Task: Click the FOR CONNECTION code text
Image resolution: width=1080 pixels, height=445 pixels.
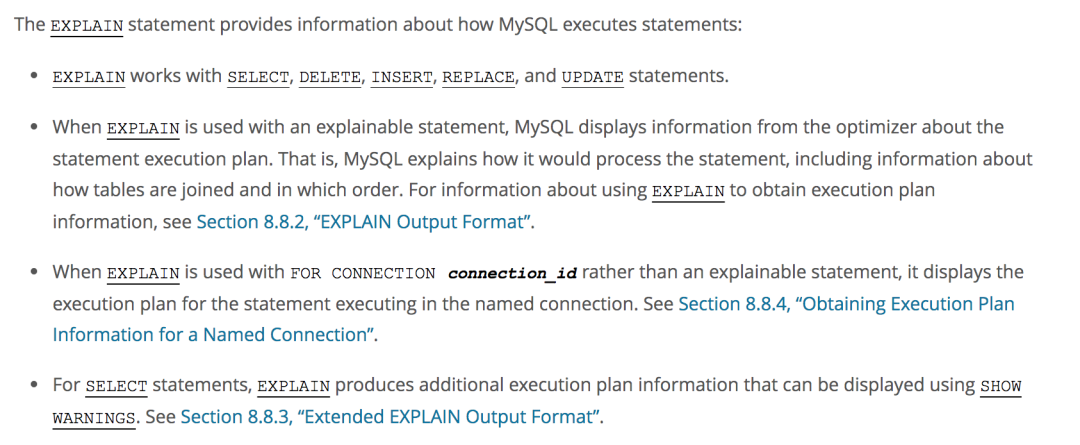Action: 363,273
